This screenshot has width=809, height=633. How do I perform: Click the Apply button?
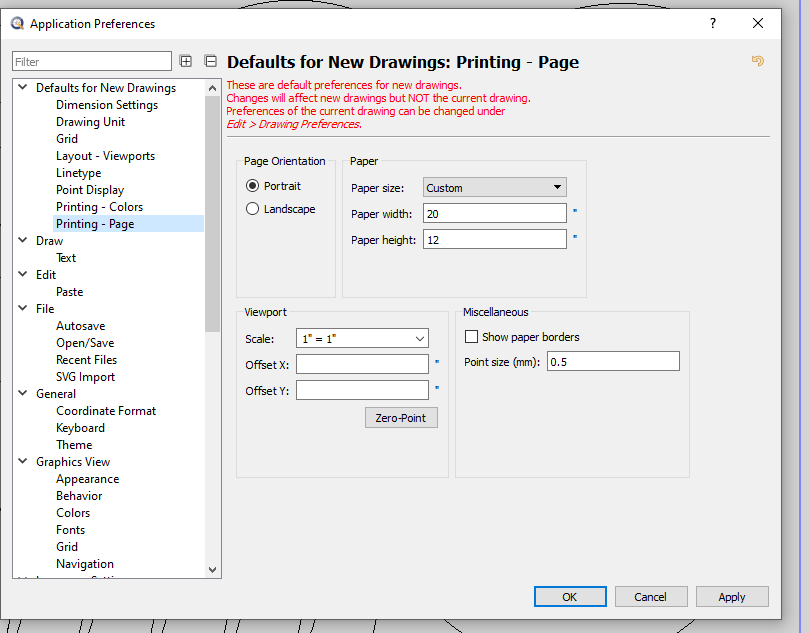click(x=731, y=597)
